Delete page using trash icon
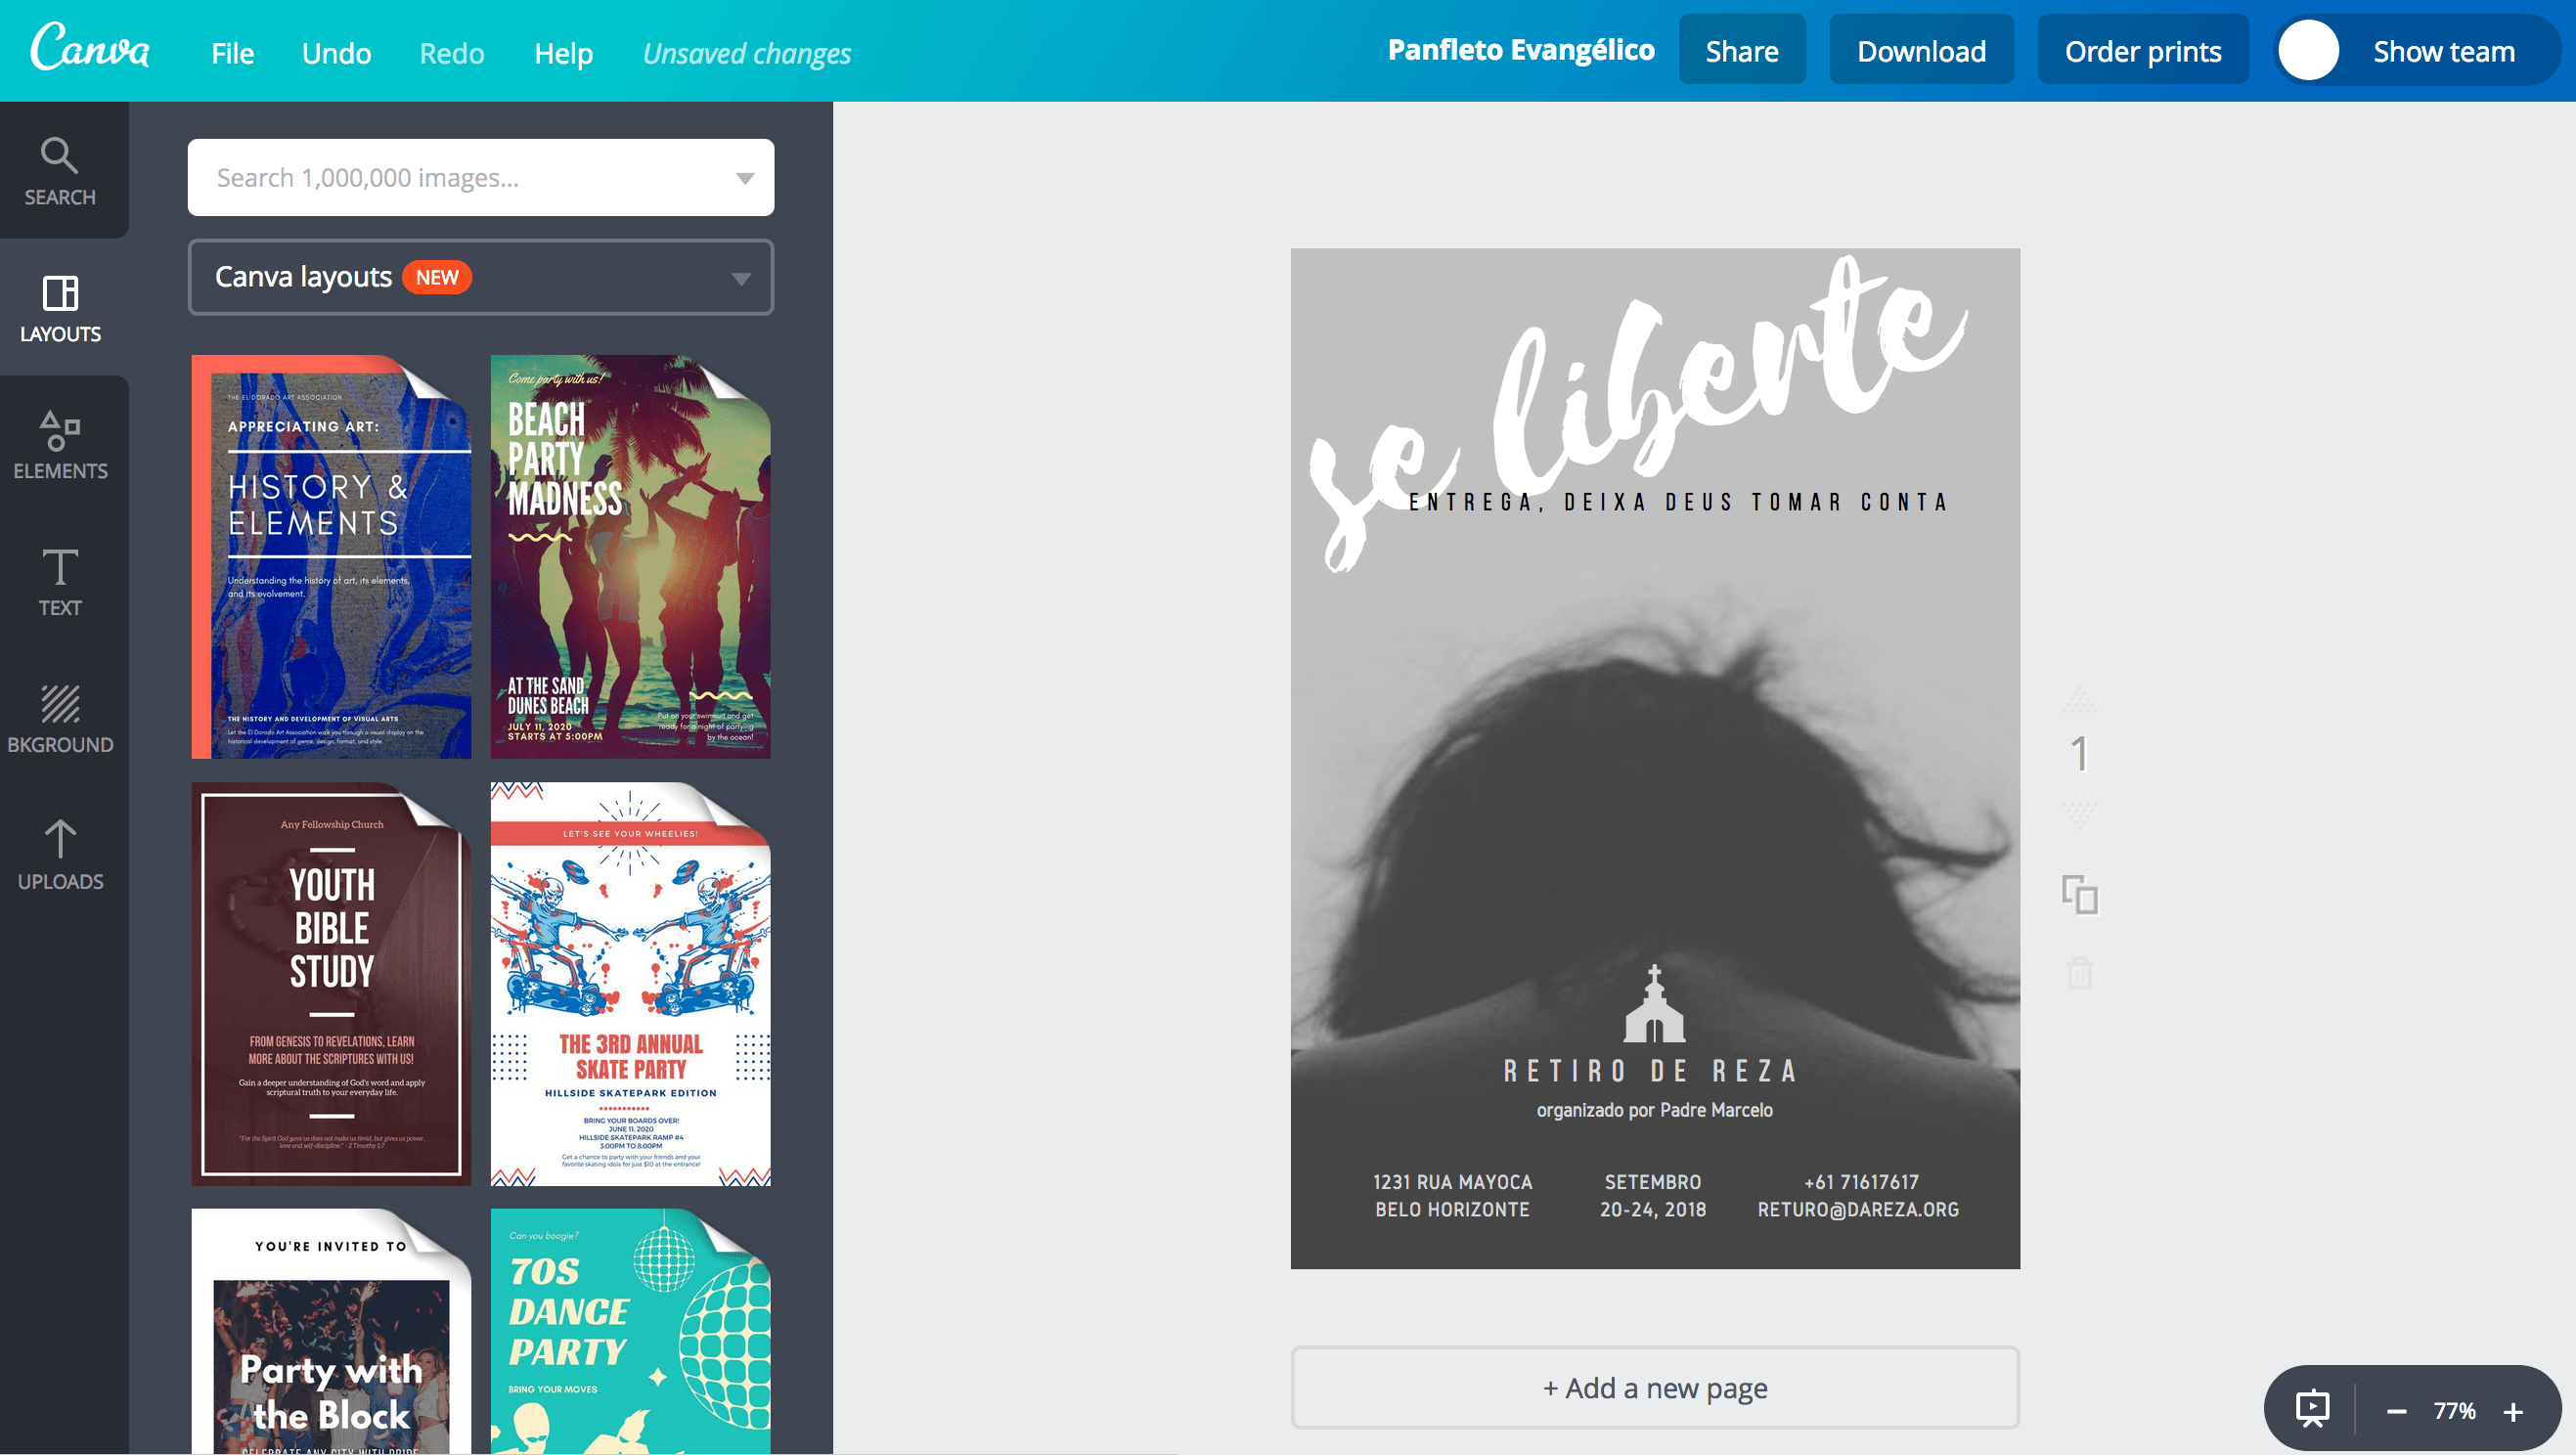2576x1455 pixels. click(x=2080, y=972)
